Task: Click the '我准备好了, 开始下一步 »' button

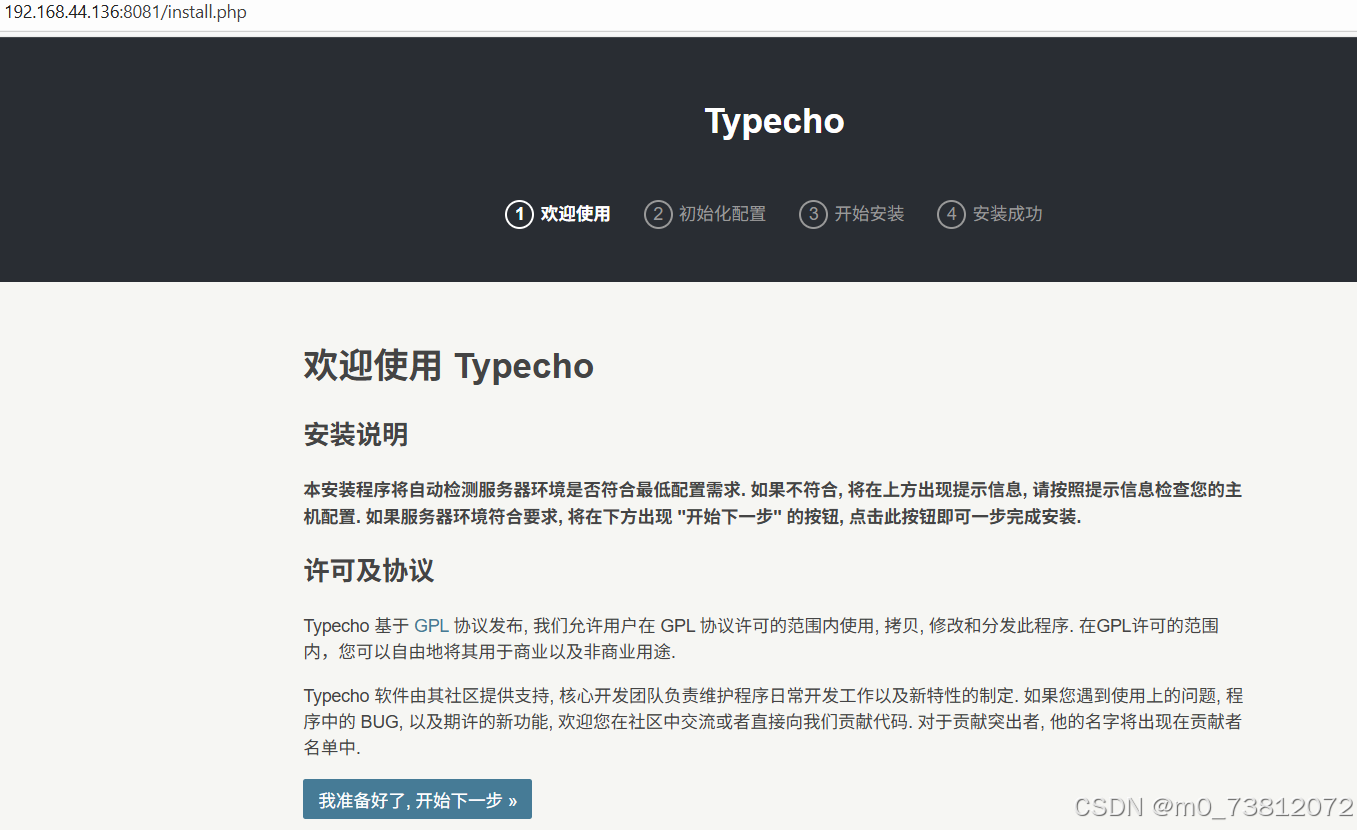Action: (x=417, y=800)
